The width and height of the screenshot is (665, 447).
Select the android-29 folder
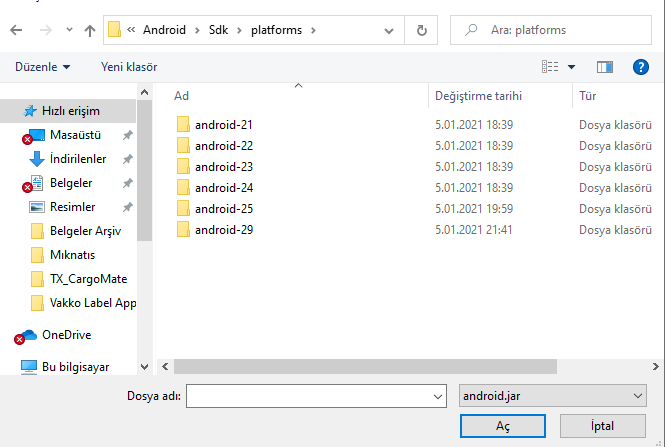[223, 230]
